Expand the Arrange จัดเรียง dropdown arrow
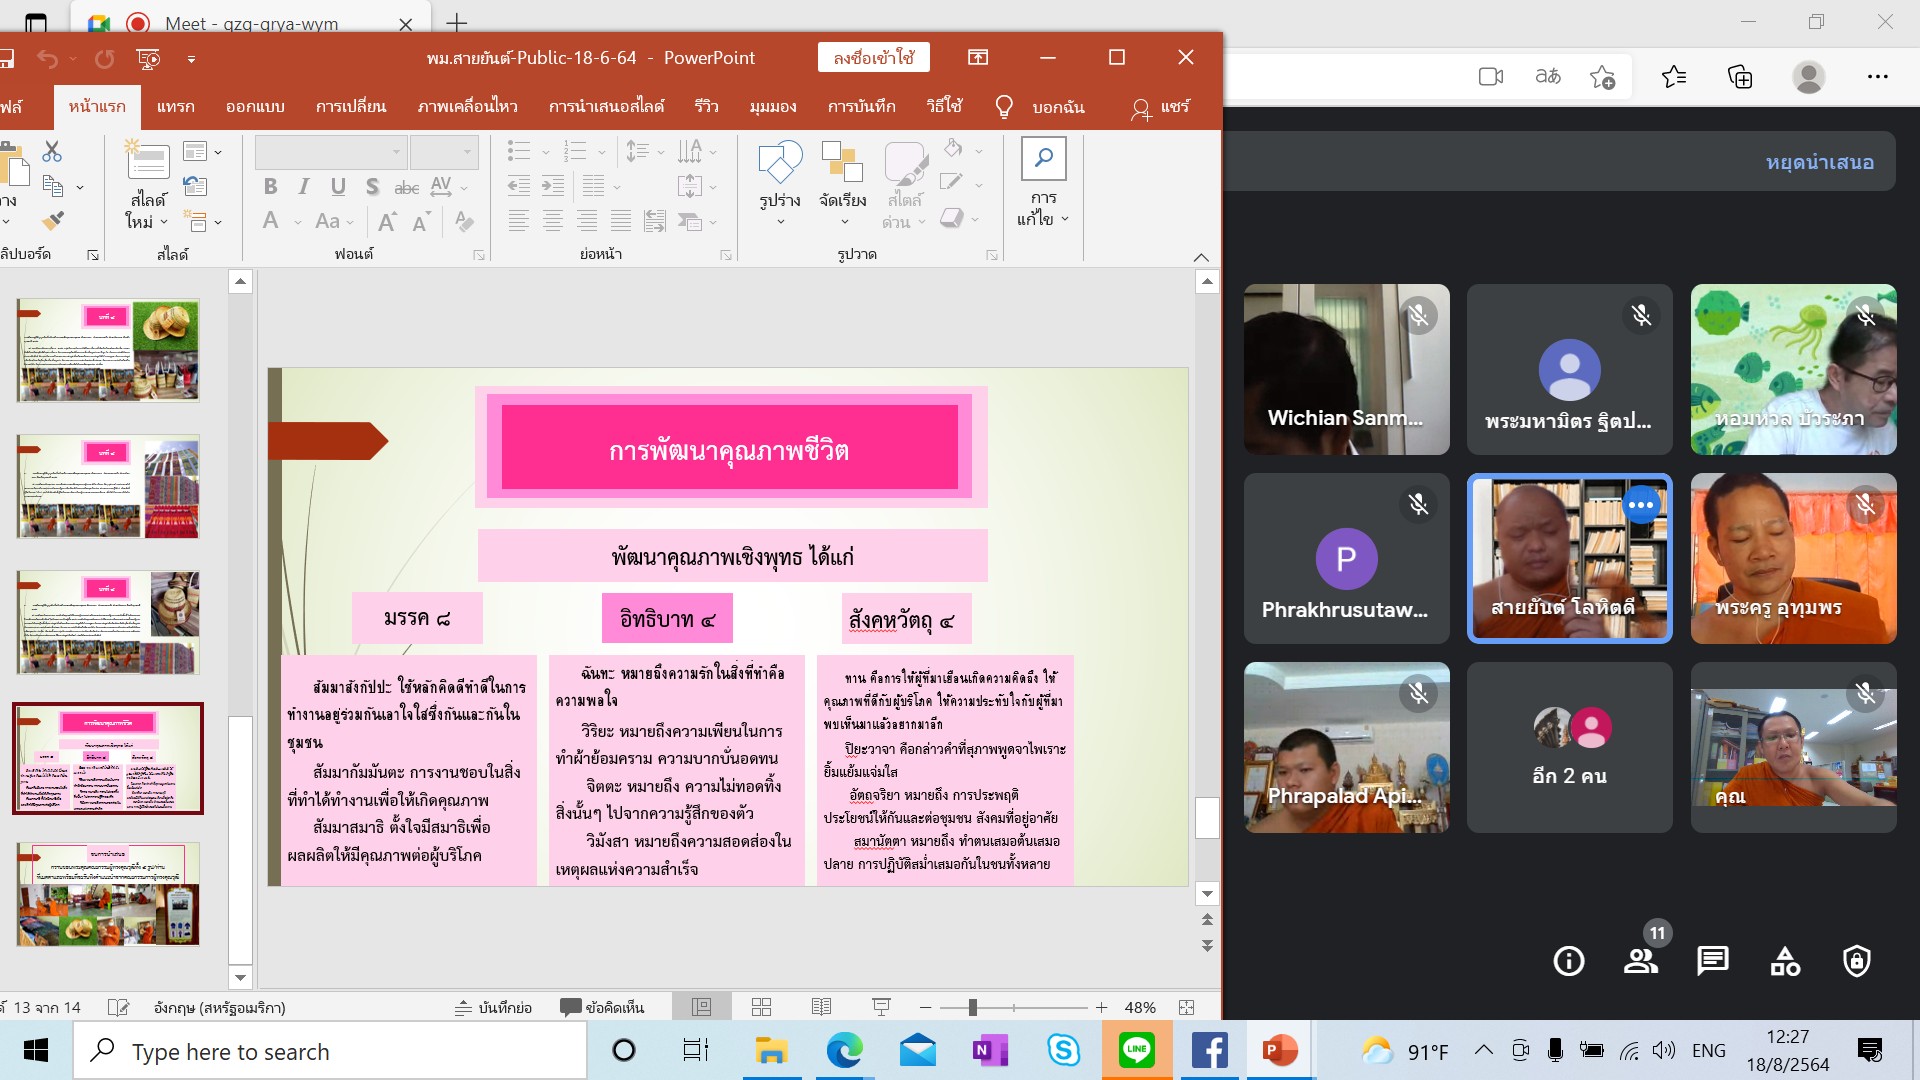This screenshot has height=1080, width=1920. pyautogui.click(x=843, y=222)
